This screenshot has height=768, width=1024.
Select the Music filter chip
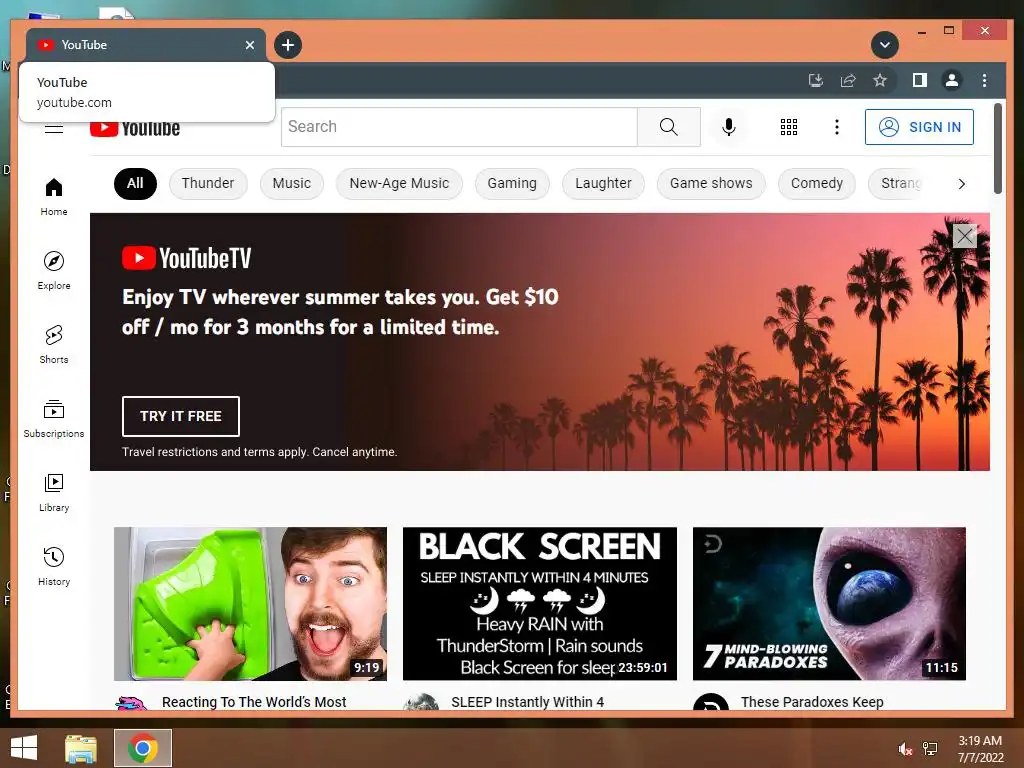tap(292, 184)
